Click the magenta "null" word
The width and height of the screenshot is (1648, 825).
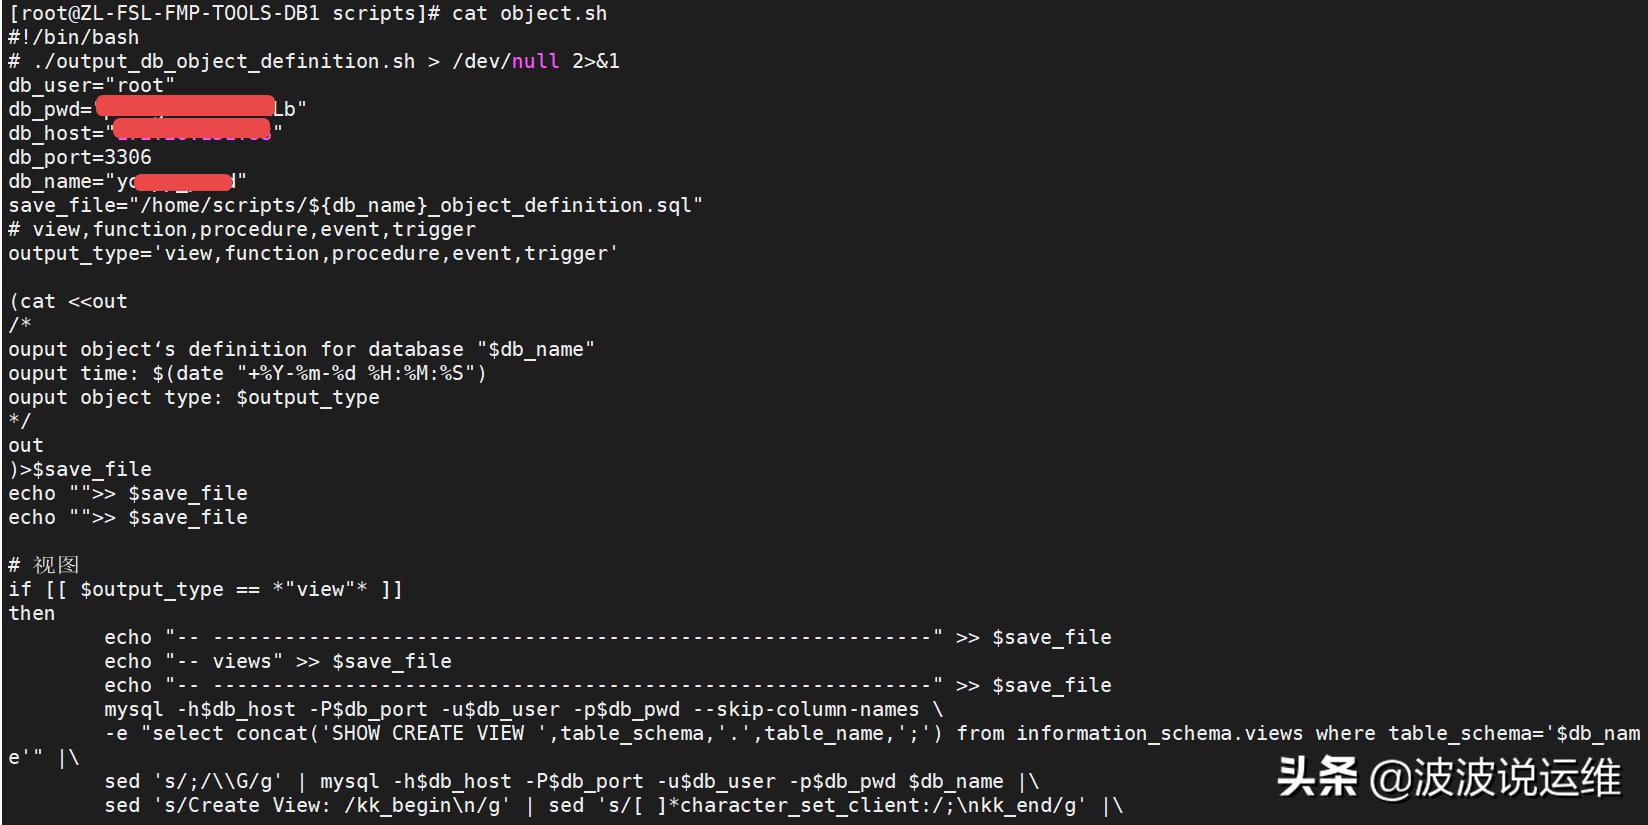[535, 61]
